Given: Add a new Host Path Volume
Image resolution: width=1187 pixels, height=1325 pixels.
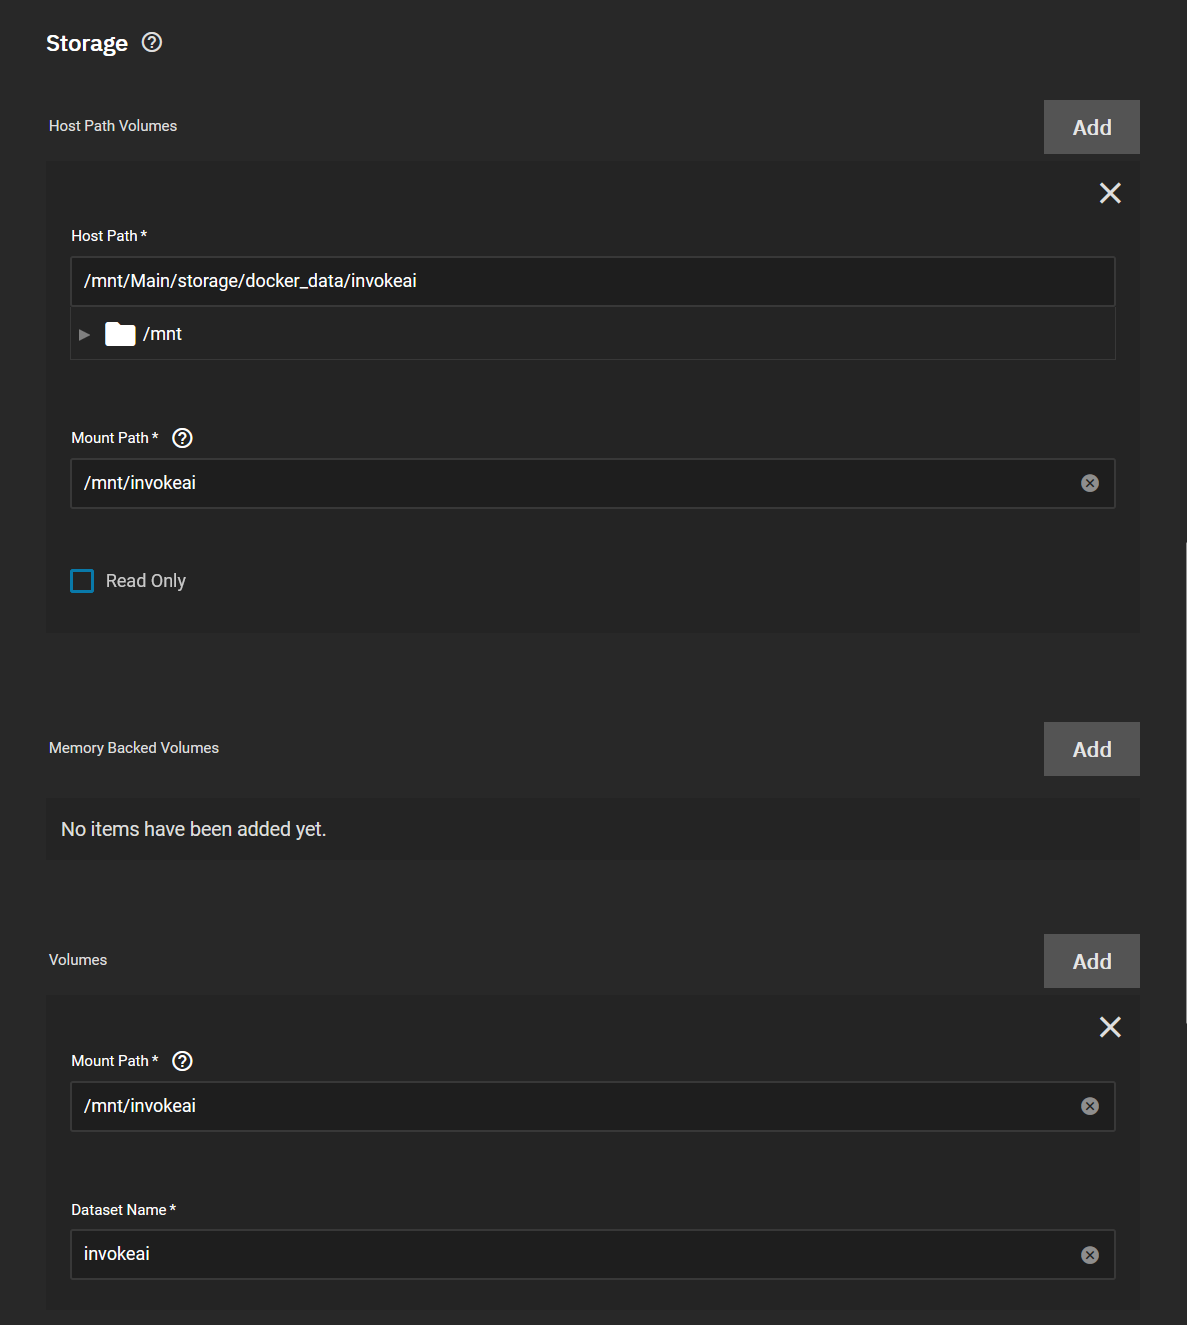Looking at the screenshot, I should coord(1091,127).
